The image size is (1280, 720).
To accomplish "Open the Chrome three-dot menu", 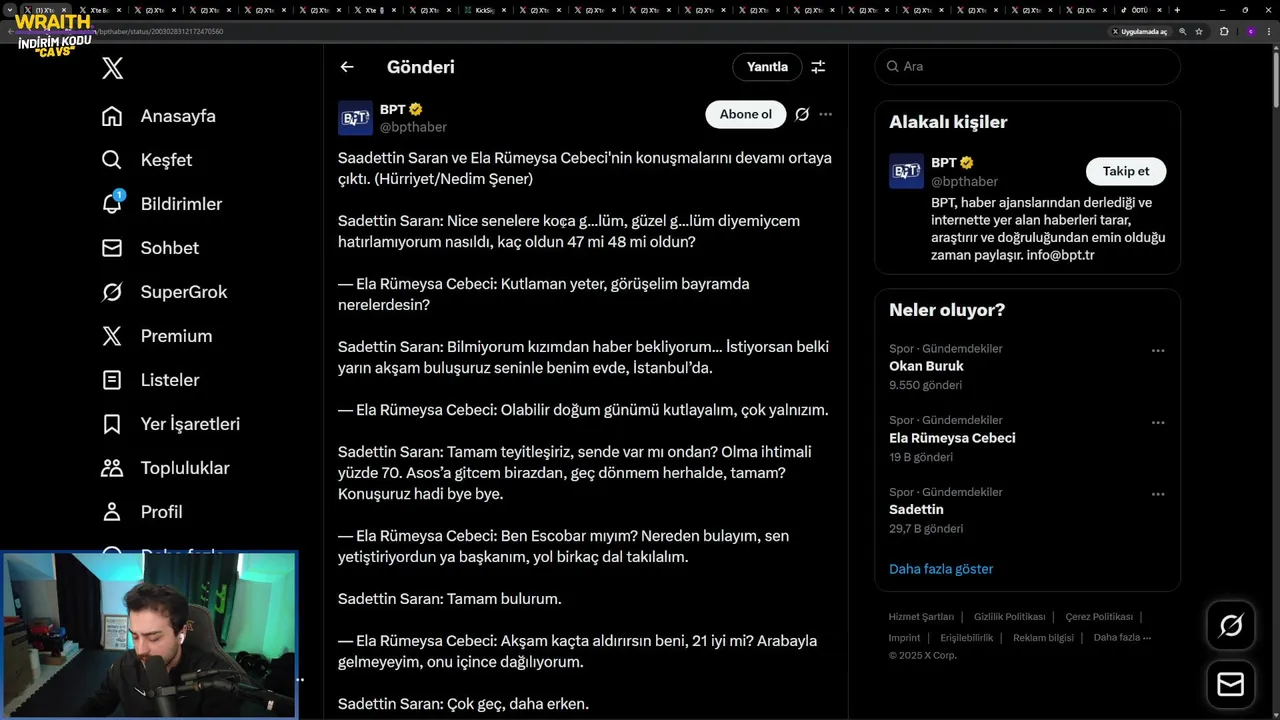I will pos(1269,32).
